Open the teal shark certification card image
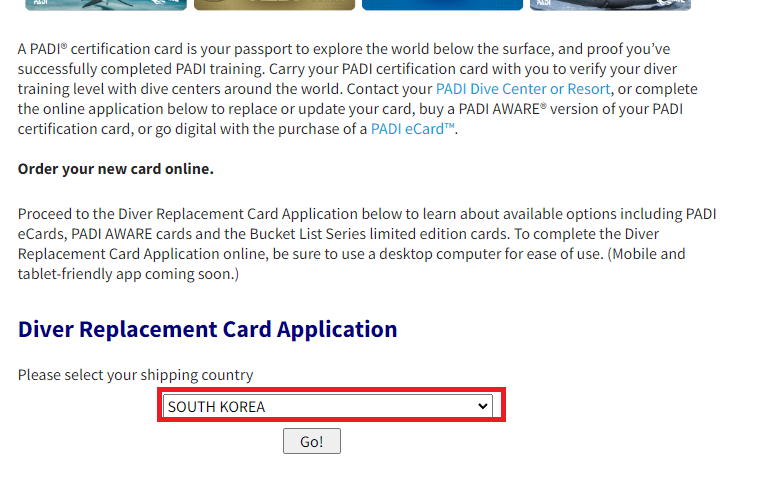The height and width of the screenshot is (481, 775). 106,4
